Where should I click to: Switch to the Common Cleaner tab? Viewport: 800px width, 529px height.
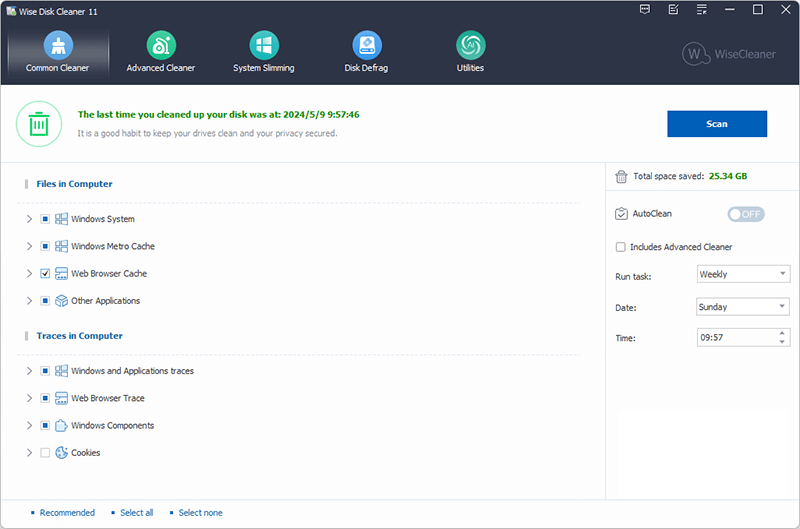click(57, 52)
